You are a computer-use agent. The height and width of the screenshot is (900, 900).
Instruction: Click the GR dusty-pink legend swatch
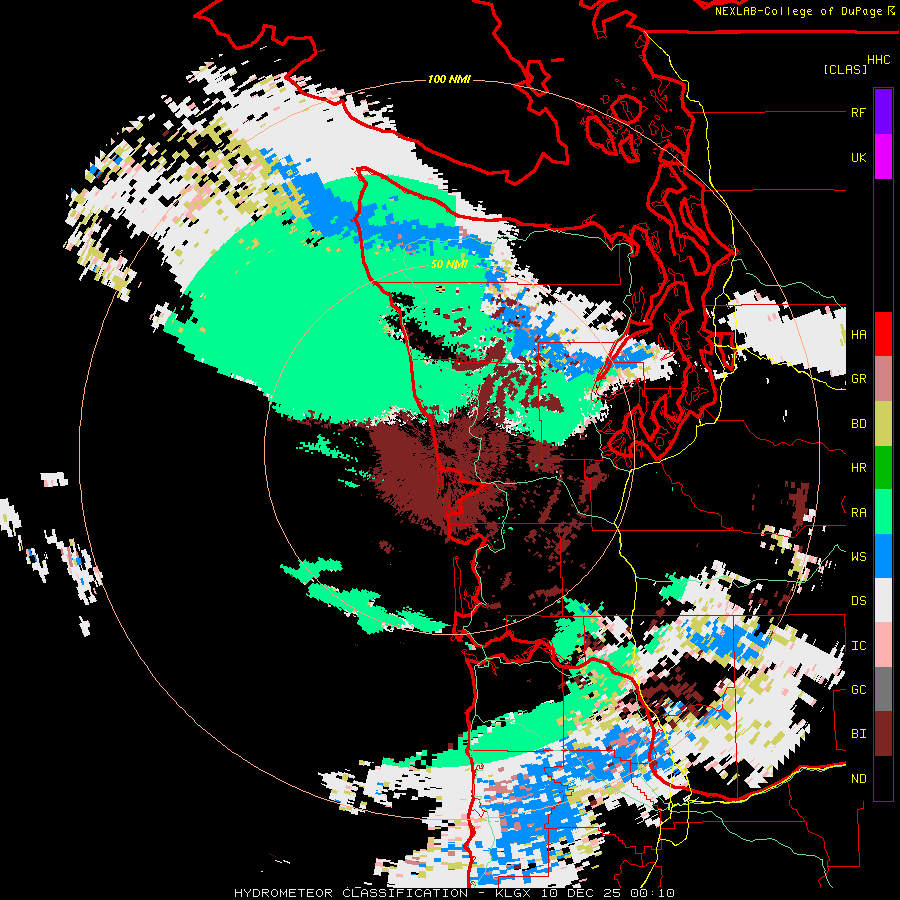pos(883,379)
